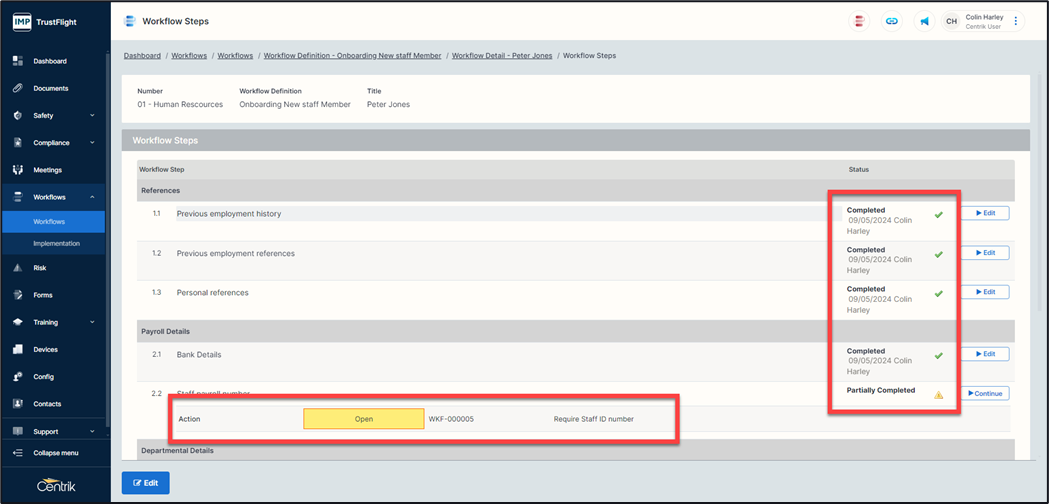Viewport: 1049px width, 504px height.
Task: Open Workflow Detail - Peter Jones breadcrumb
Action: 502,56
